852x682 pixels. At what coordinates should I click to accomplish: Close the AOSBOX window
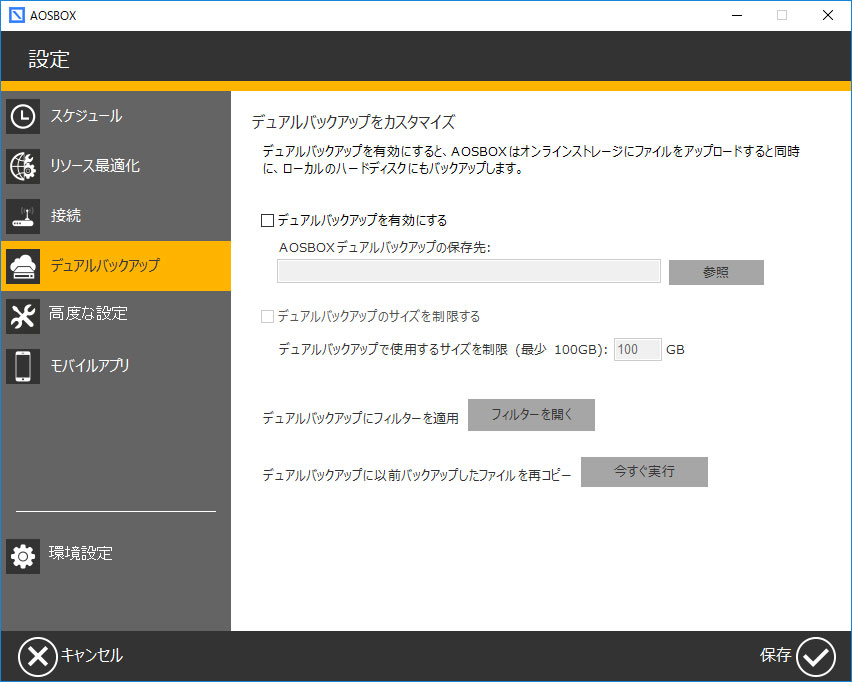pos(828,15)
